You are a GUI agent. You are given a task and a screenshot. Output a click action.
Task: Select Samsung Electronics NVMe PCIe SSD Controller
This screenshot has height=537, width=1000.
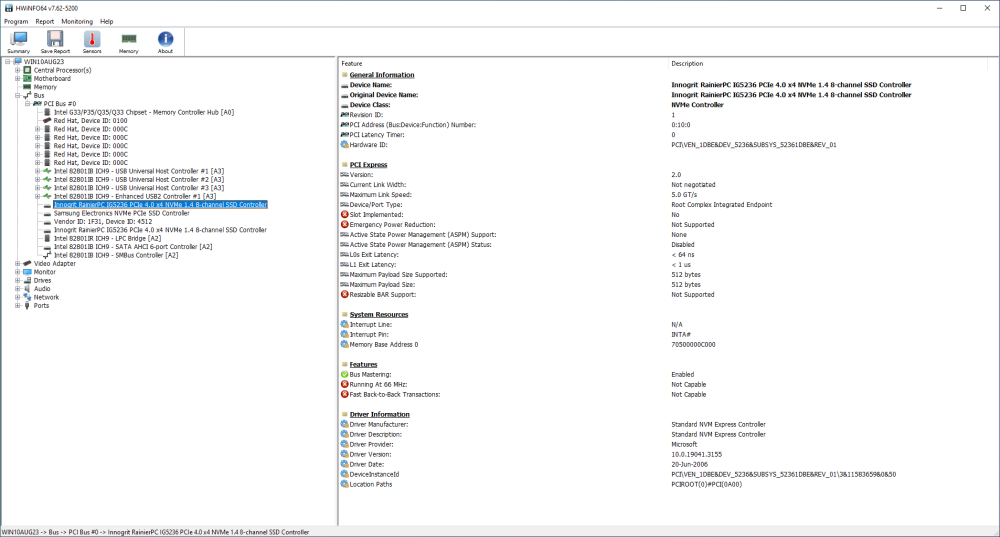(121, 213)
